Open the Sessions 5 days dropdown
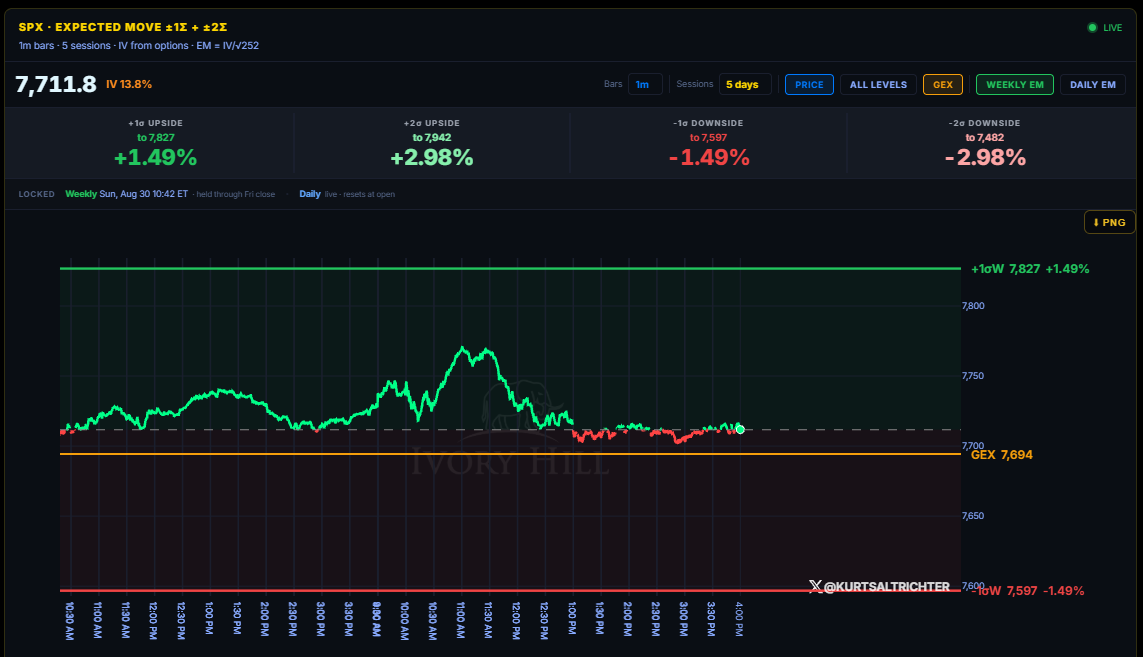 pos(744,85)
